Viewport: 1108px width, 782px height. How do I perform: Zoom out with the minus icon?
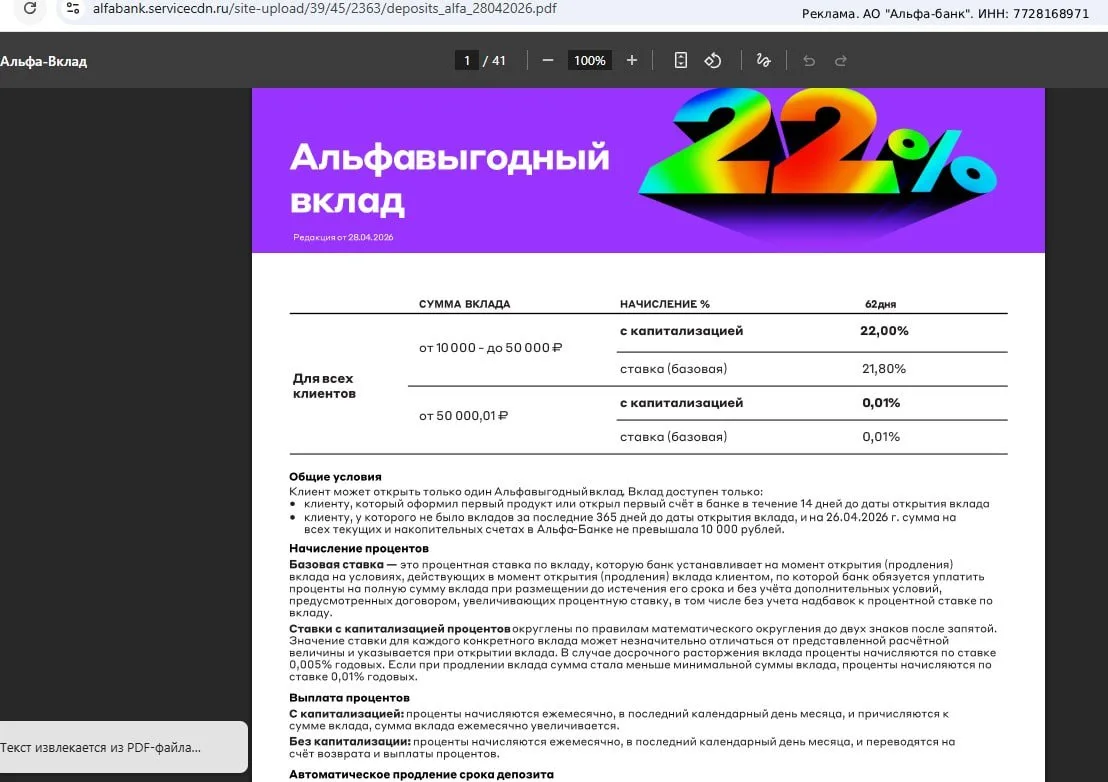(548, 61)
